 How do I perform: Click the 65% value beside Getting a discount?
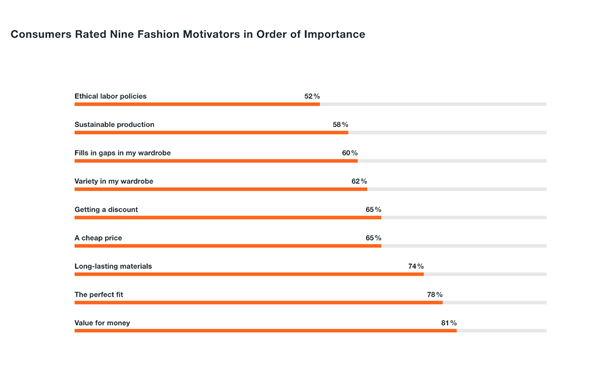(x=373, y=210)
